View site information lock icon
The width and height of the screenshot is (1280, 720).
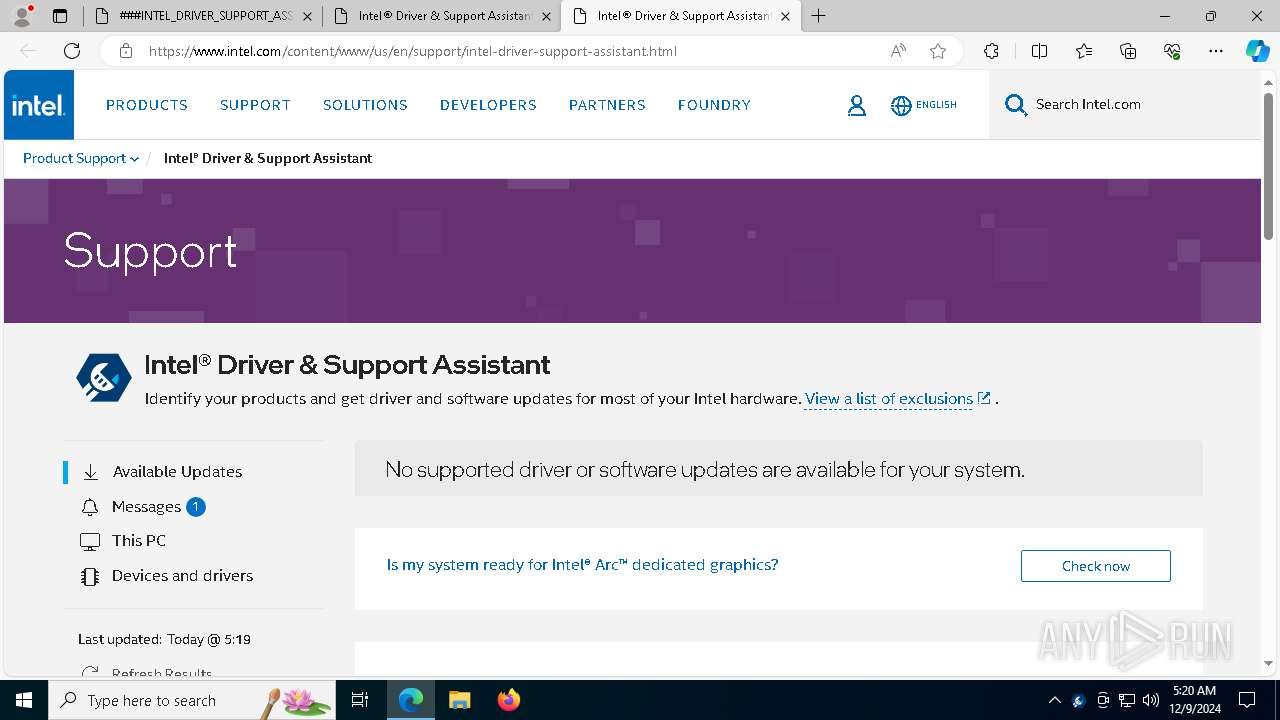point(126,51)
